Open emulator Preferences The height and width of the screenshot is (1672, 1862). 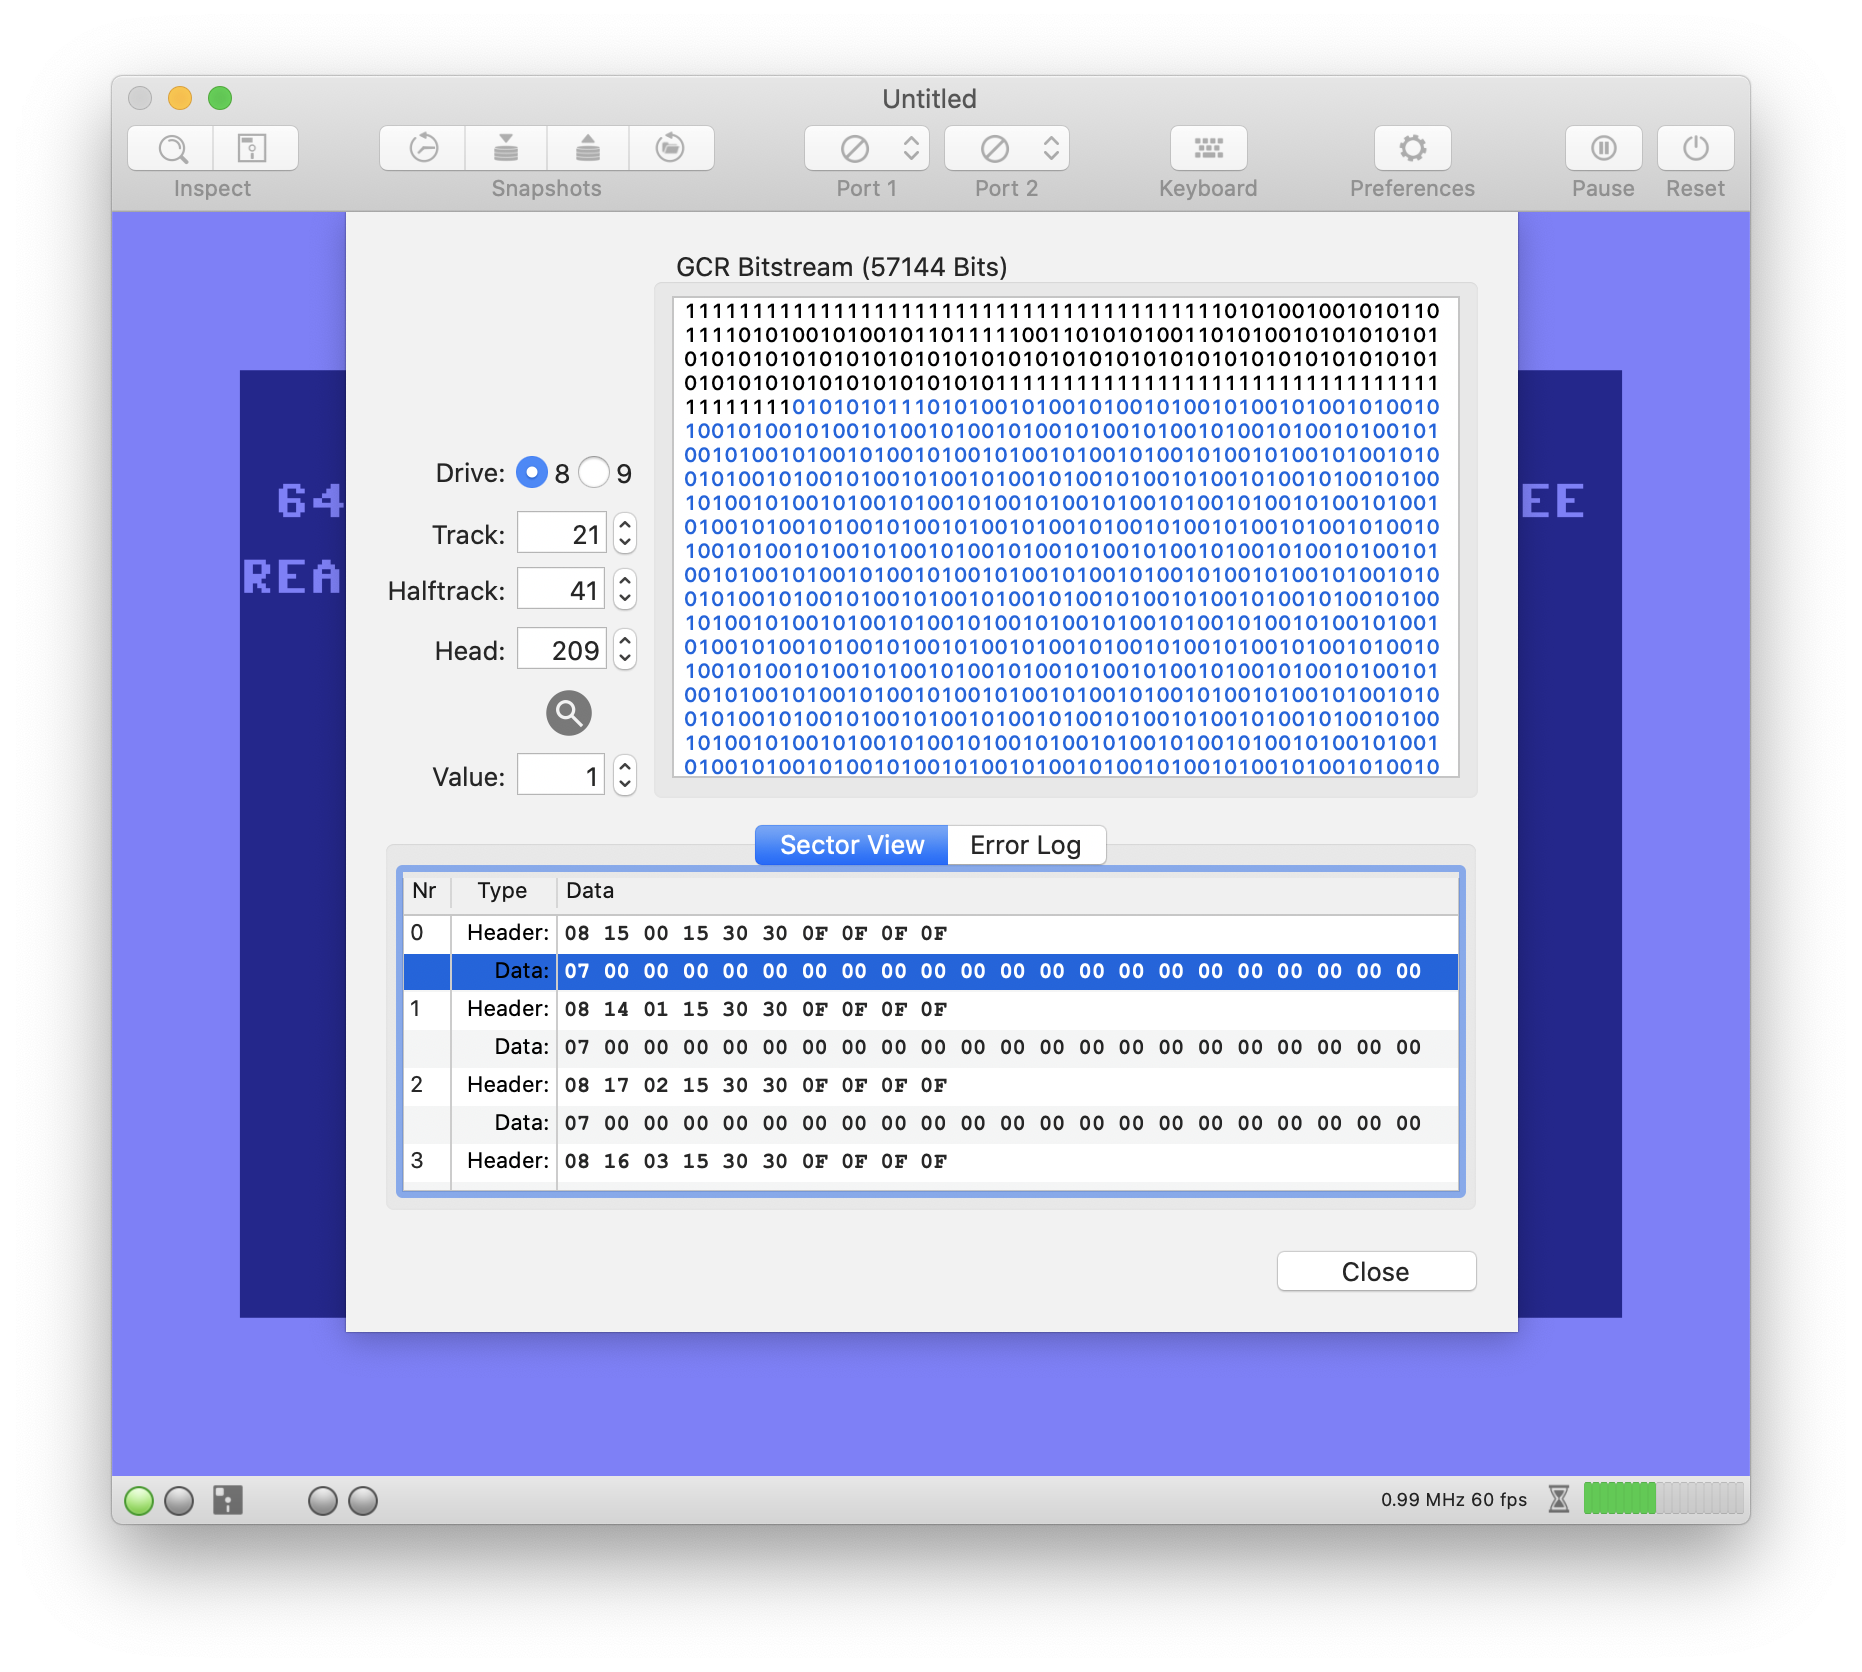(x=1411, y=147)
